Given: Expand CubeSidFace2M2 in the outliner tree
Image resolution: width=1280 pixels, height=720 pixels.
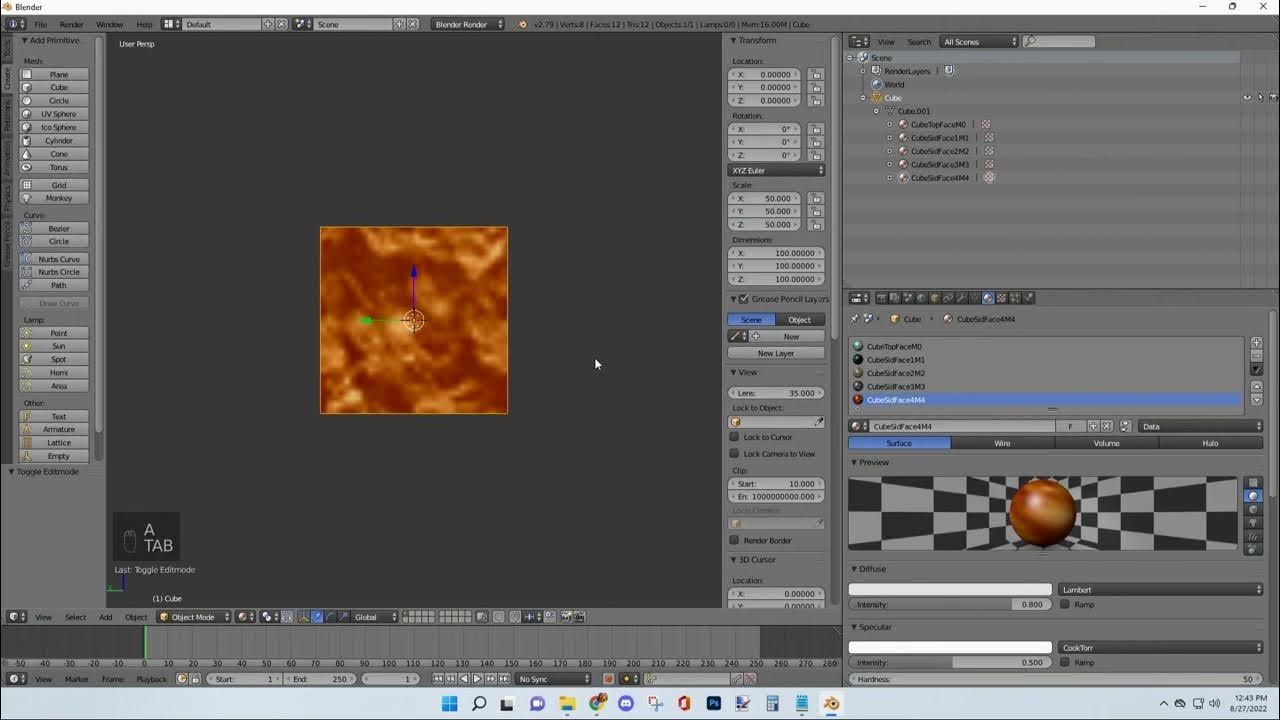Looking at the screenshot, I should pyautogui.click(x=890, y=151).
